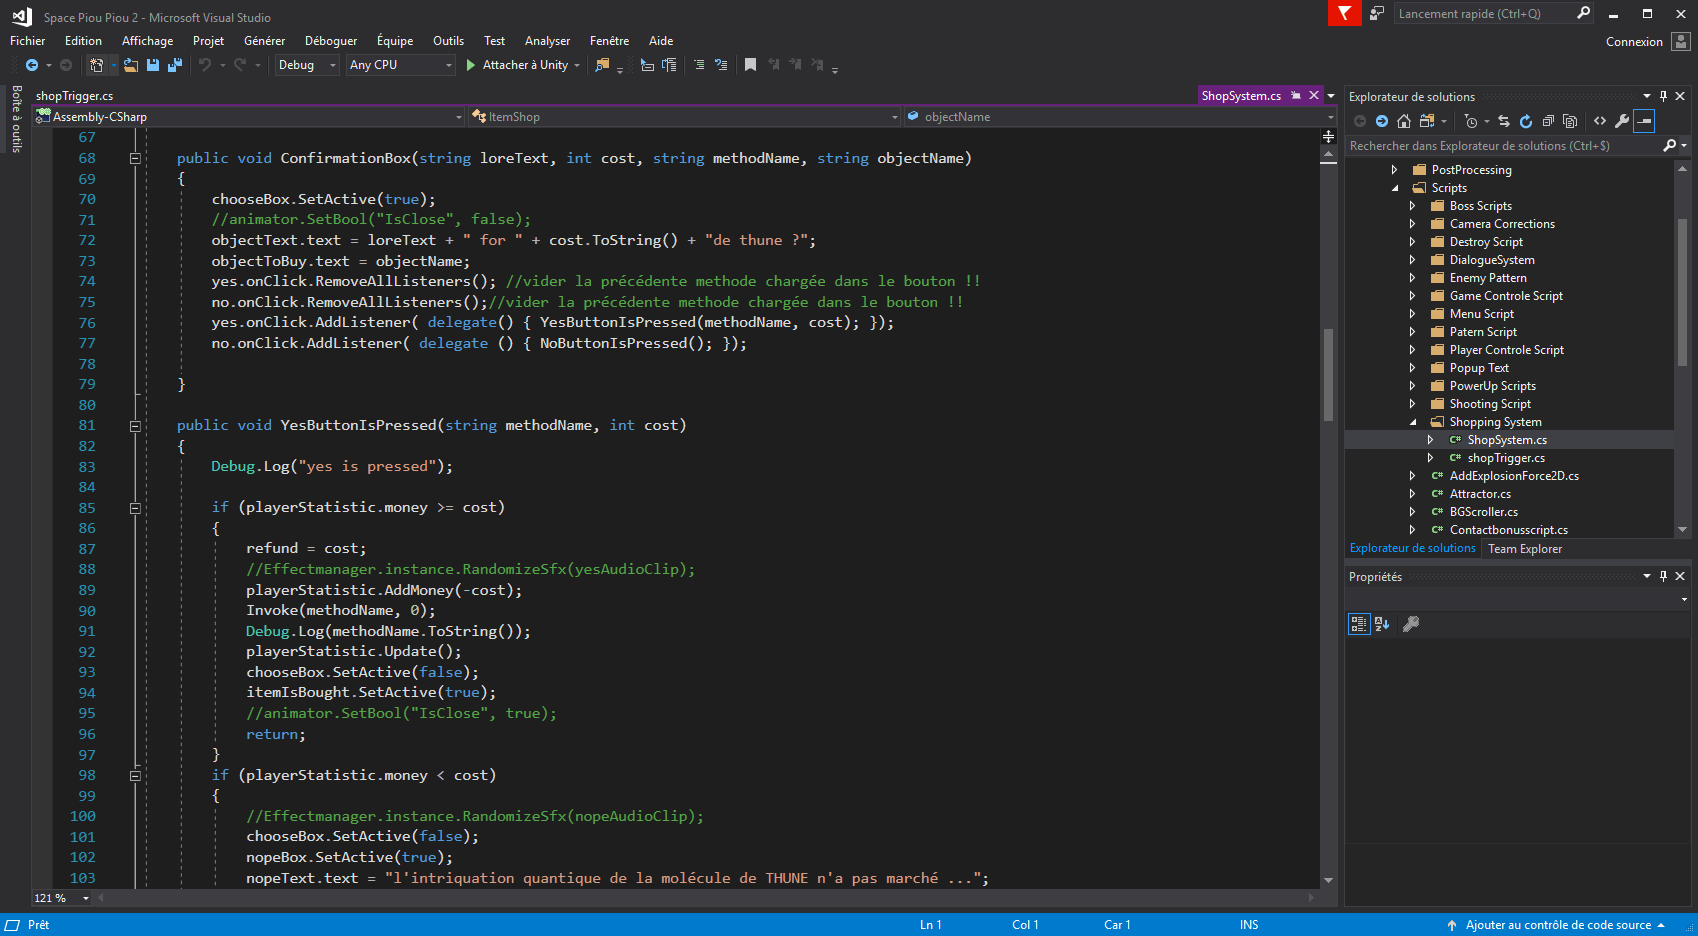Click the Home icon in Explorateur de solutions
The width and height of the screenshot is (1698, 936).
pos(1404,121)
